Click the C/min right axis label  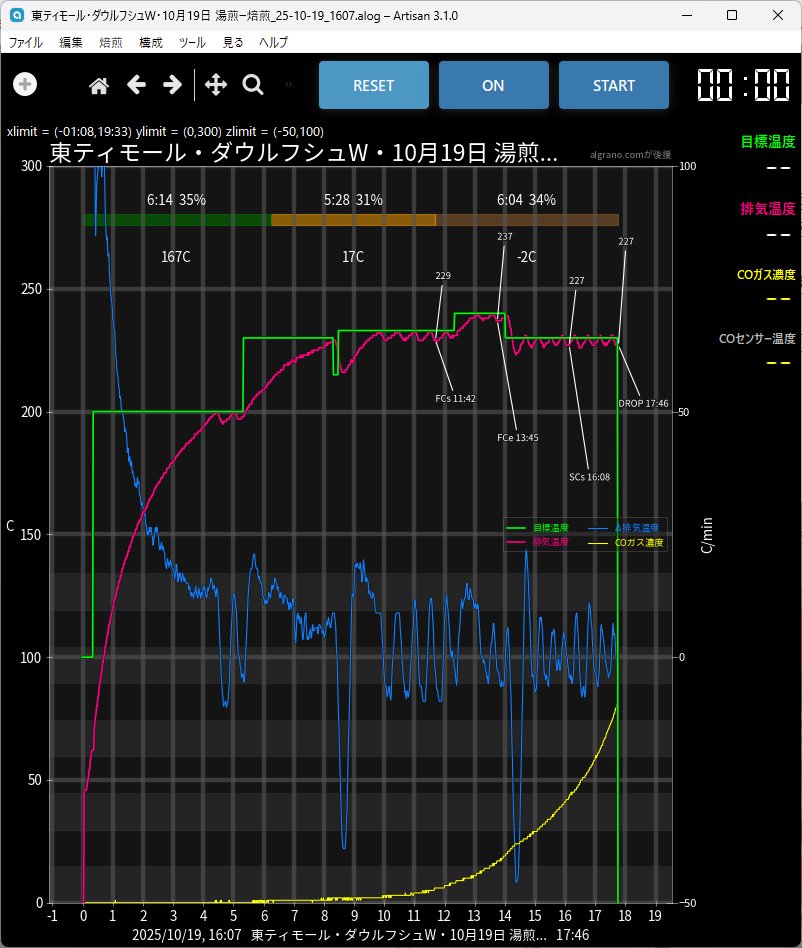(707, 535)
